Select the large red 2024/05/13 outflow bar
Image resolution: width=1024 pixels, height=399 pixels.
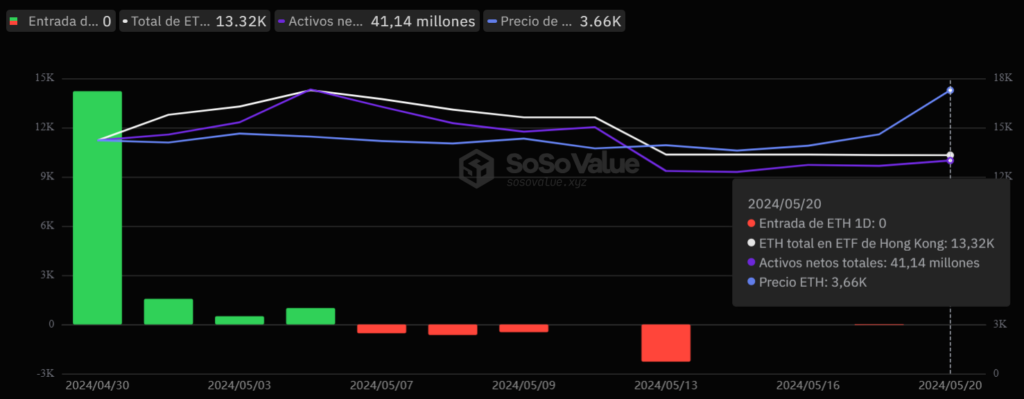tap(665, 343)
